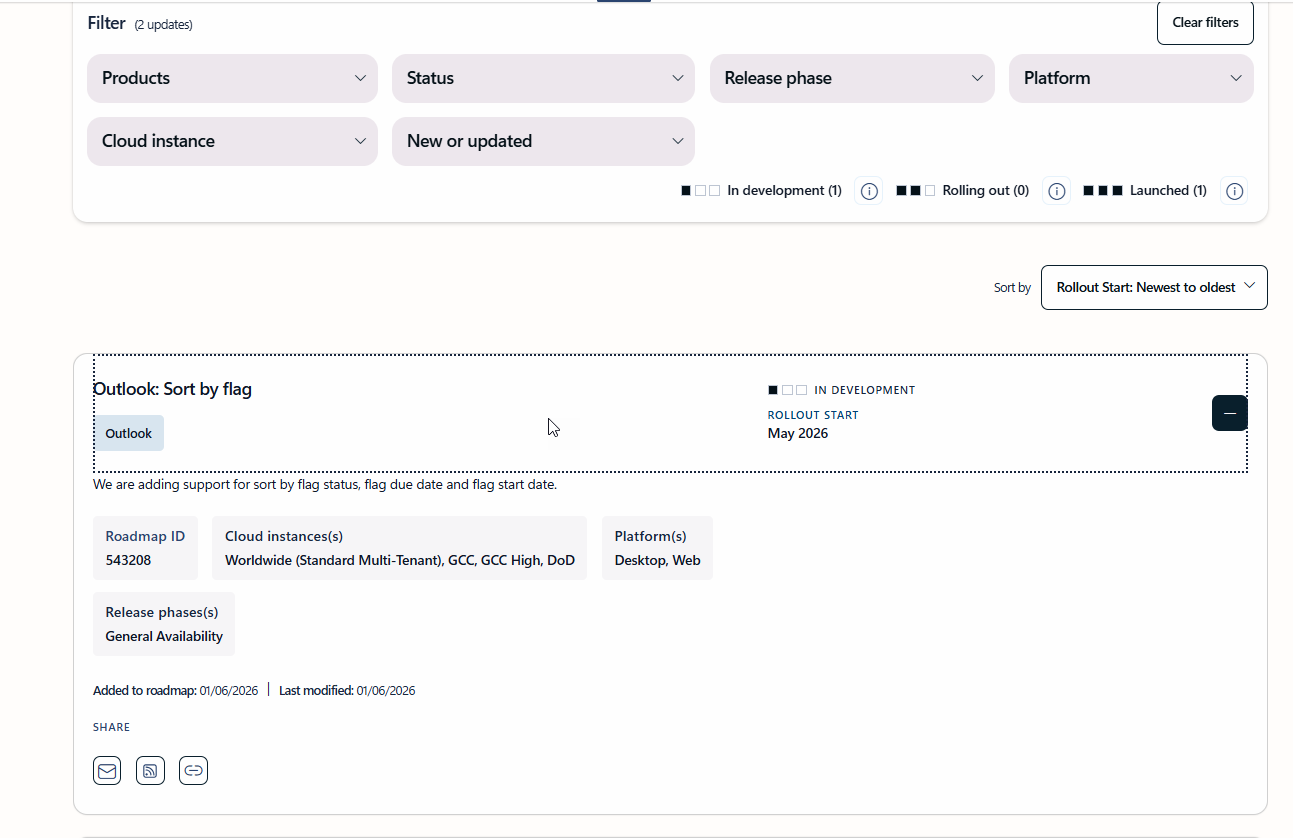Open the Cloud instance filter
Viewport: 1293px width, 838px height.
[232, 141]
